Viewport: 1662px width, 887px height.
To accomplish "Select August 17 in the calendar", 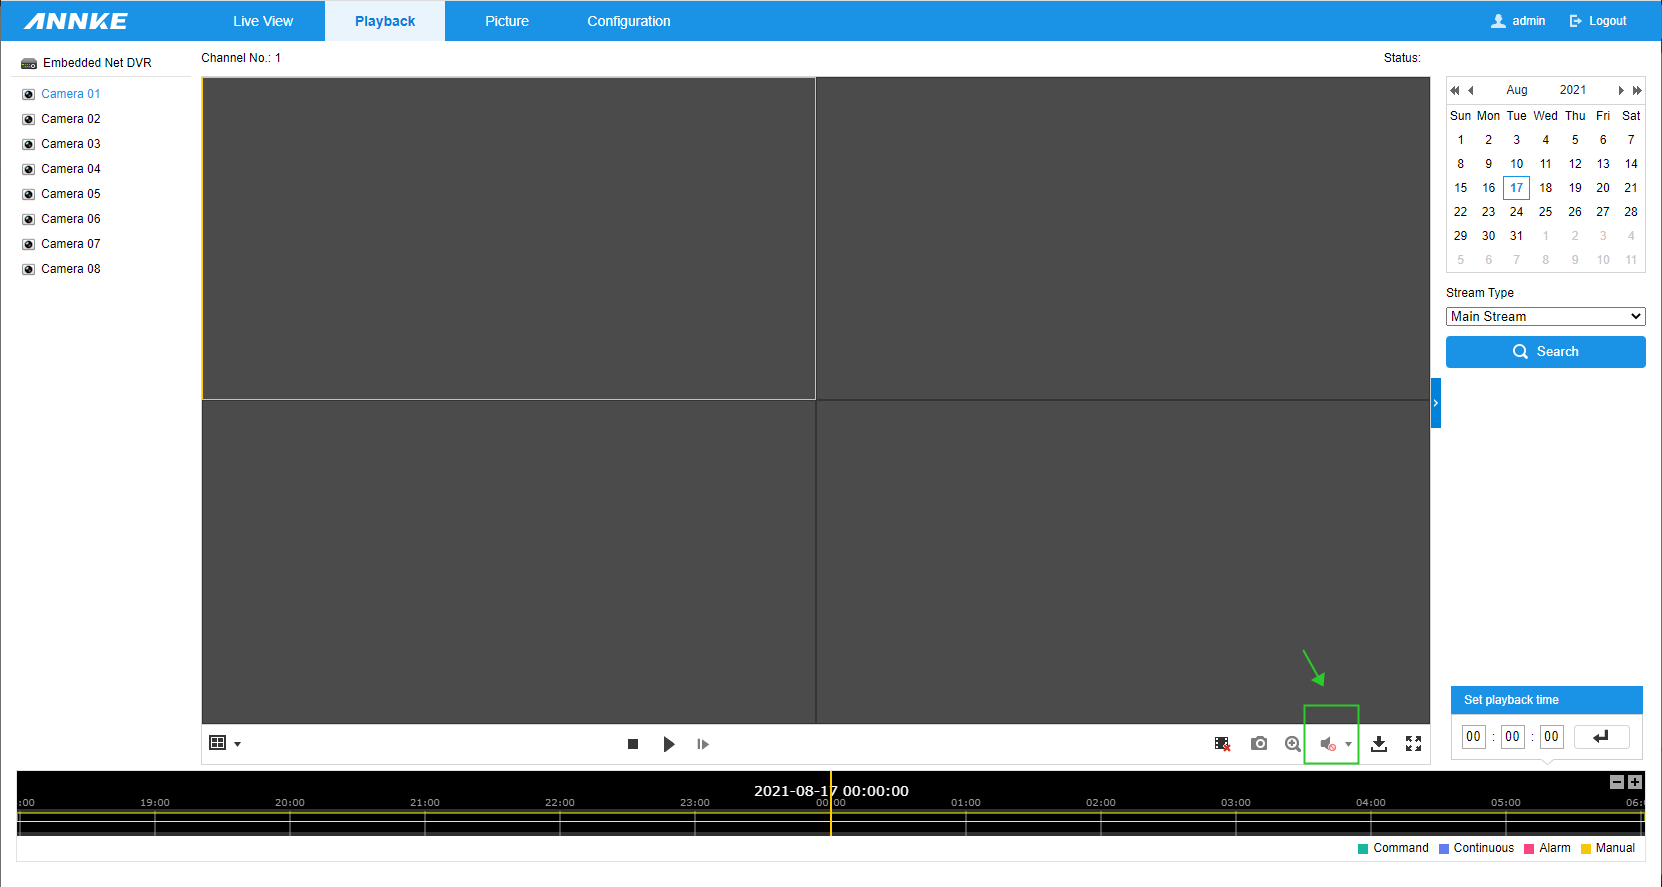I will click(x=1517, y=188).
